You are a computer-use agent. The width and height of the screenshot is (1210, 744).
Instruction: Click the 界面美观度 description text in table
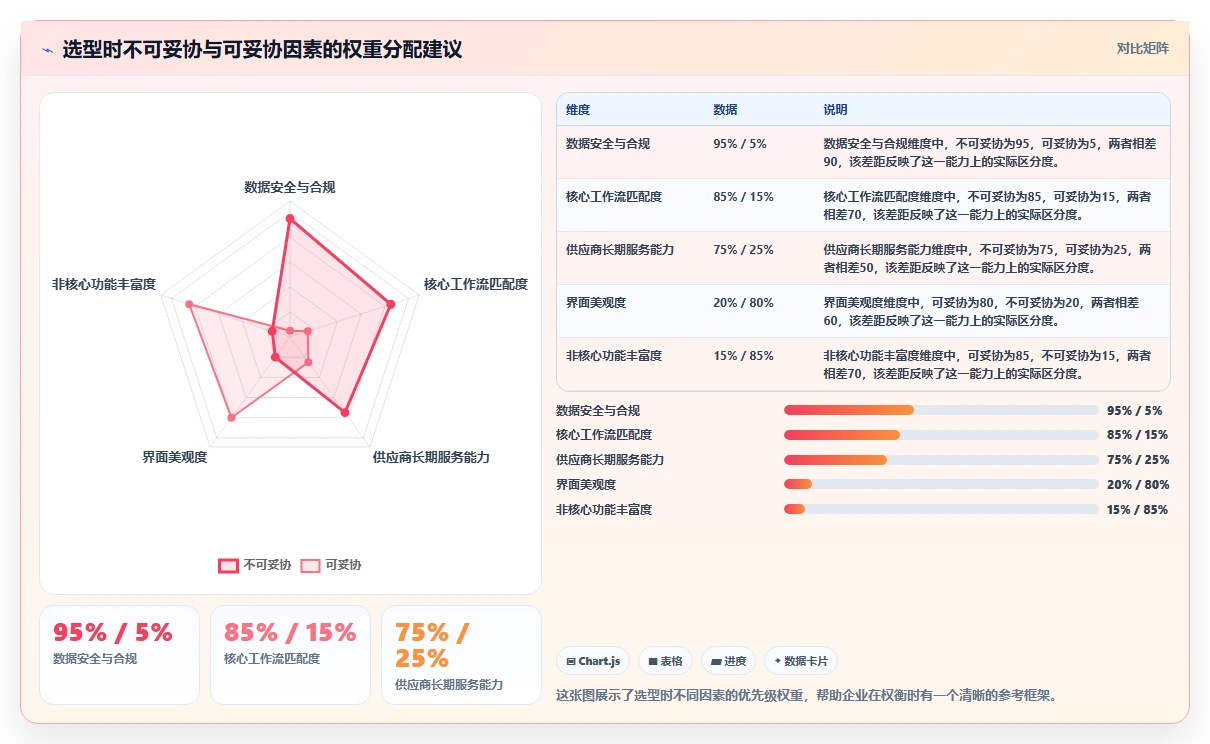pos(982,311)
